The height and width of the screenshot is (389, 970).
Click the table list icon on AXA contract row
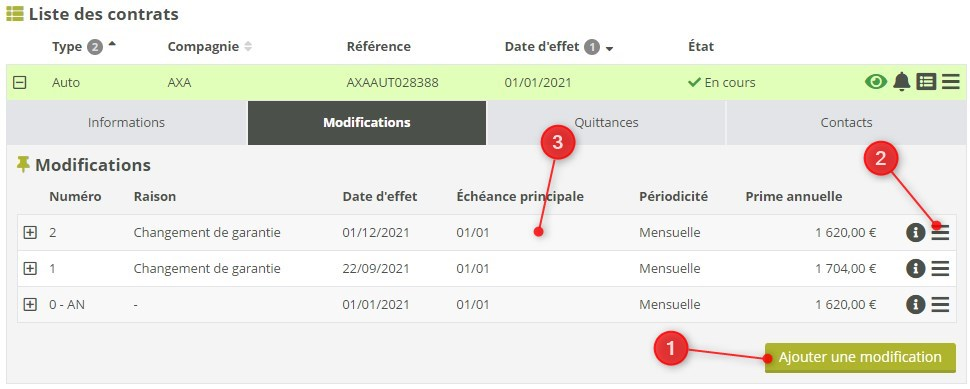(x=926, y=82)
